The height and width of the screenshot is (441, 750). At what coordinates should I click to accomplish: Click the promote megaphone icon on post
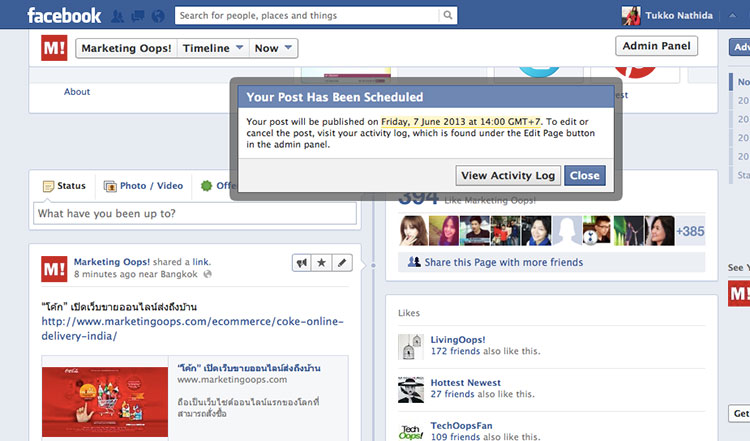tap(302, 263)
